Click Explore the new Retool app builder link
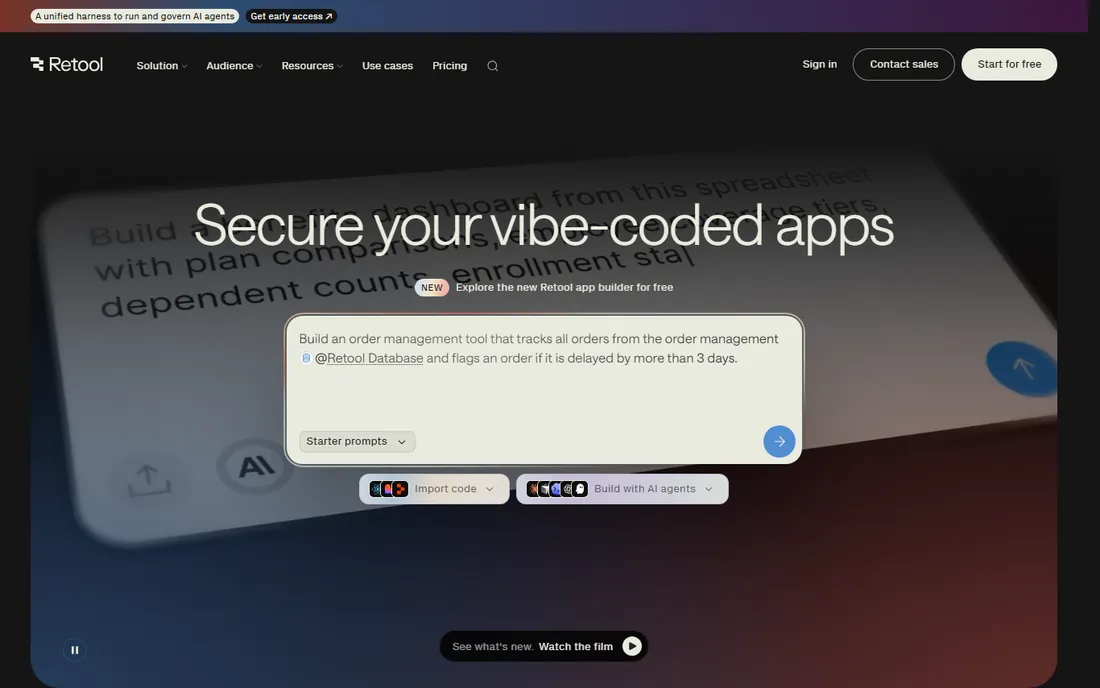This screenshot has width=1100, height=688. pyautogui.click(x=564, y=288)
